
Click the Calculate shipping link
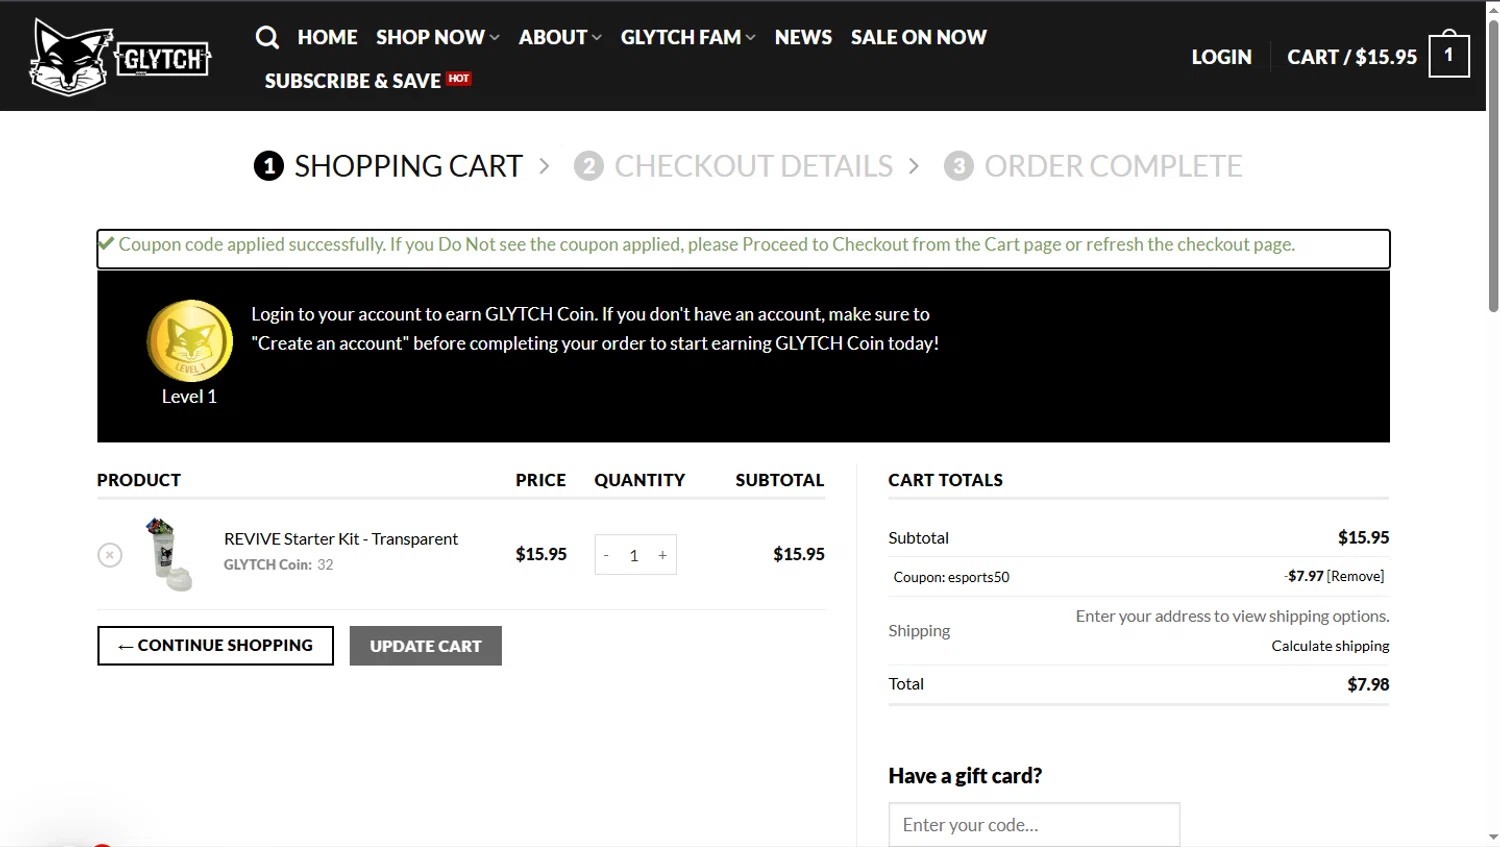[1330, 646]
